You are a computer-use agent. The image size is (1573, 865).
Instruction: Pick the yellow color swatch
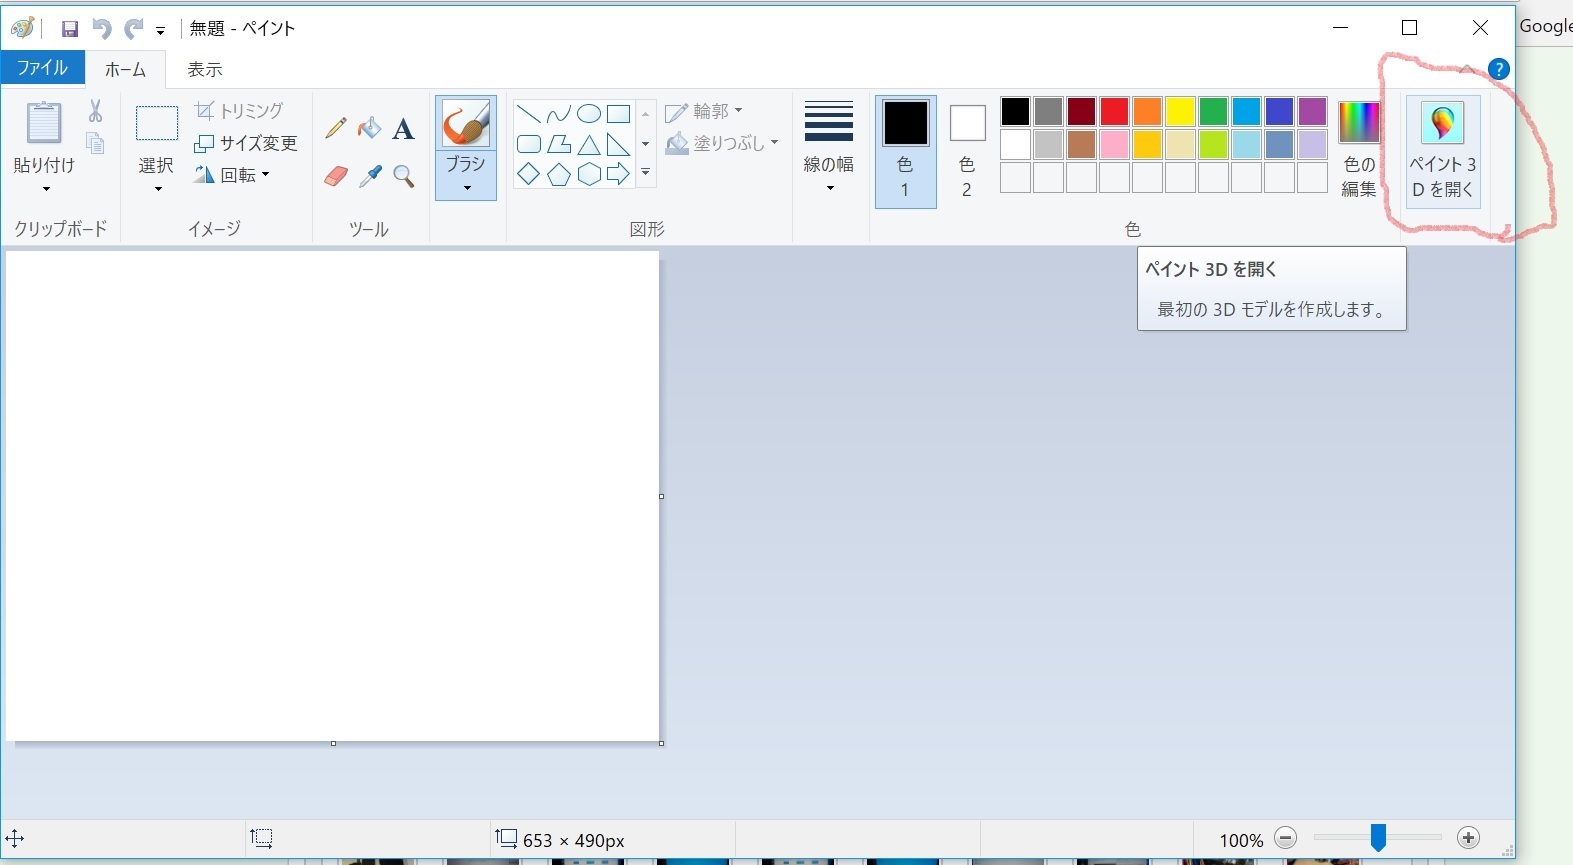(x=1180, y=111)
